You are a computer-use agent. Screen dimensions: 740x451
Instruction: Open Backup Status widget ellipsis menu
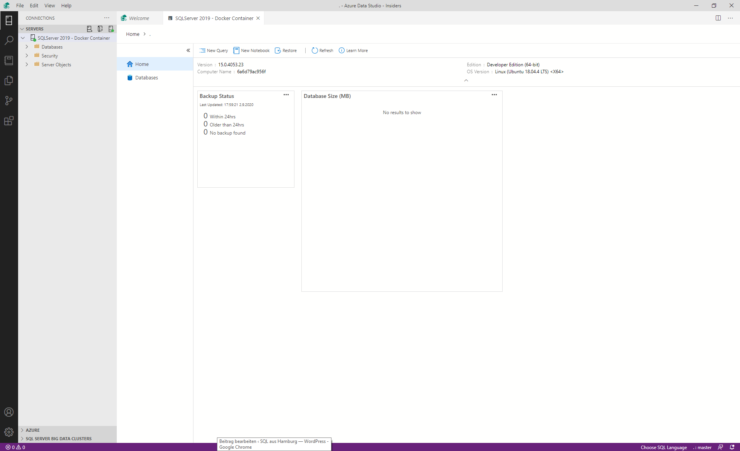(286, 95)
